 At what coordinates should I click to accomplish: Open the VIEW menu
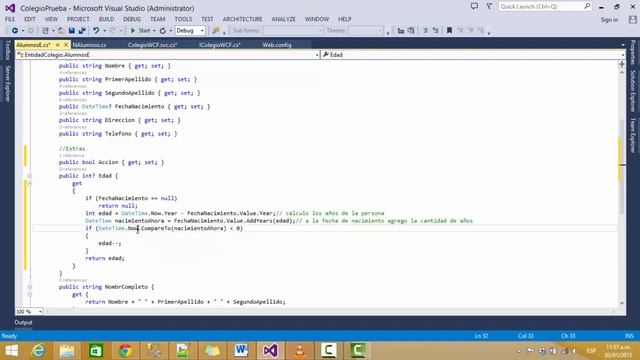coord(51,19)
